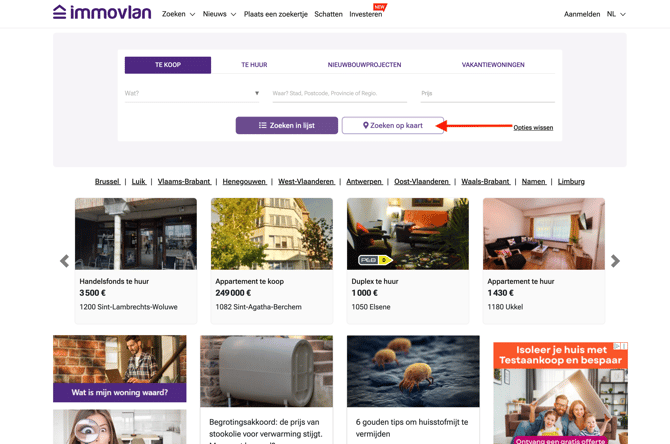Open the Limburg region link

pos(571,182)
